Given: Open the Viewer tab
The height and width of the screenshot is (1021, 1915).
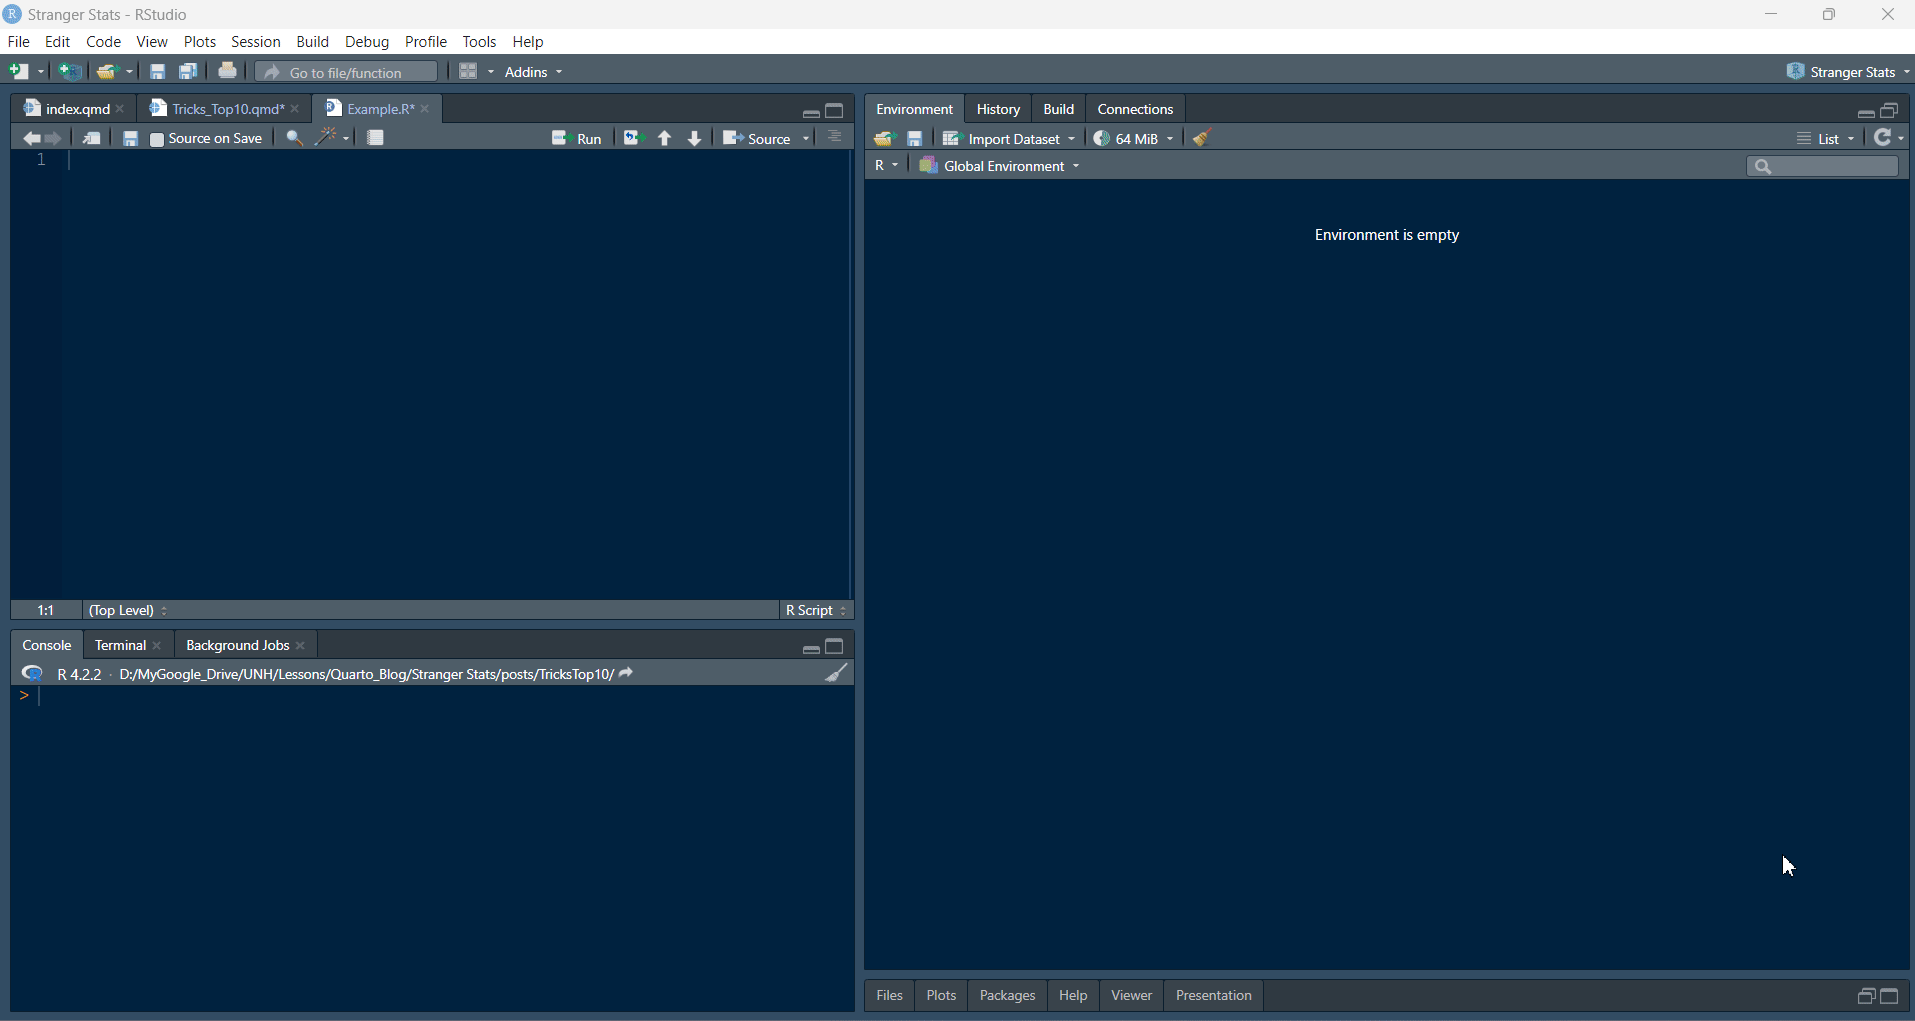Looking at the screenshot, I should click(x=1131, y=995).
